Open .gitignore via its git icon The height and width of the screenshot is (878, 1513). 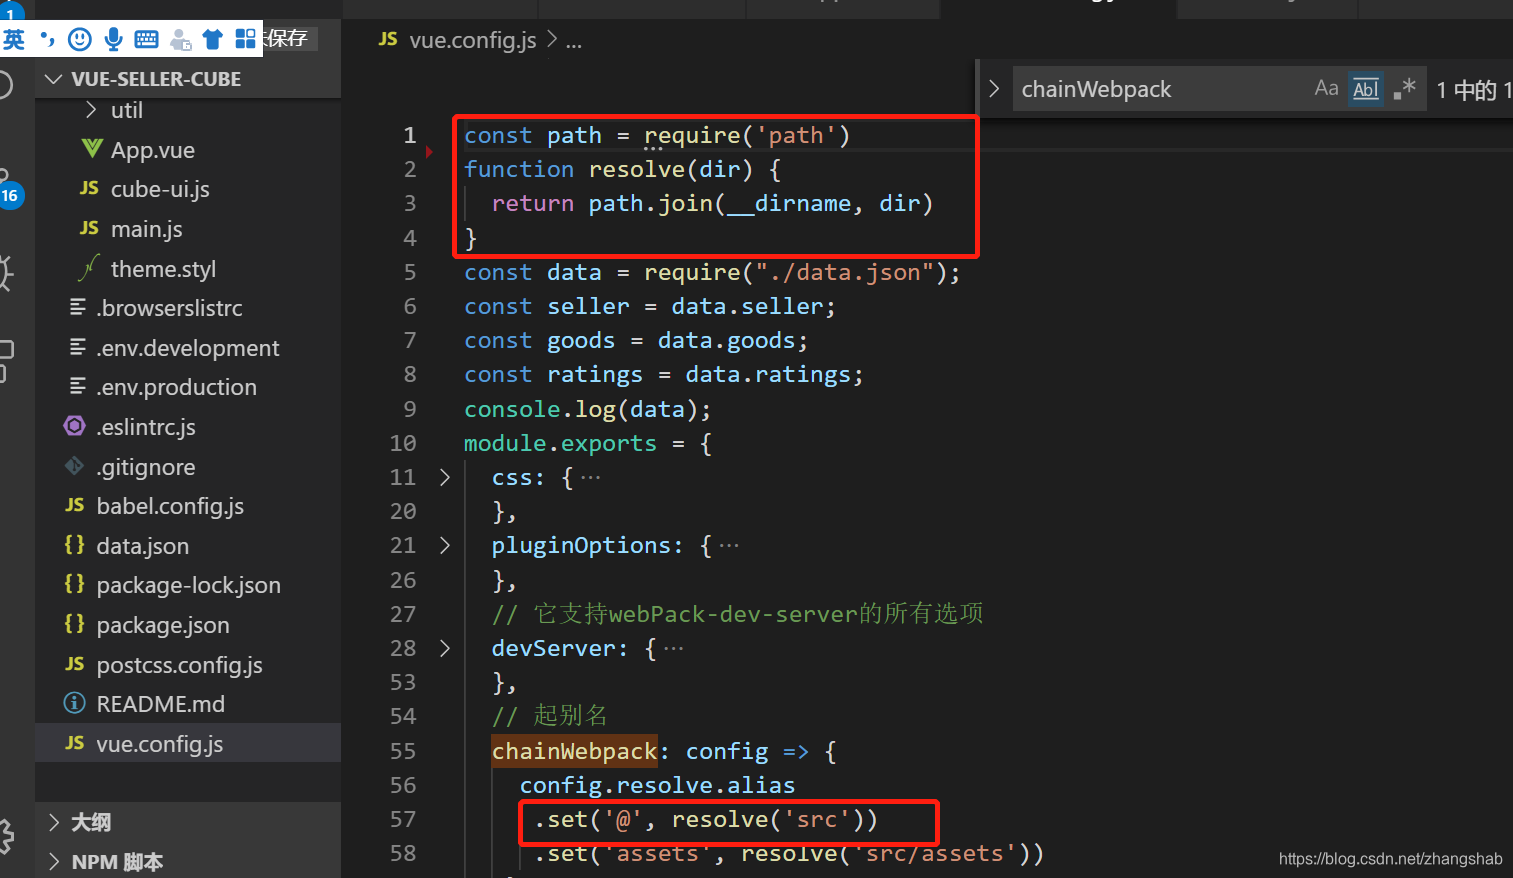tap(75, 466)
